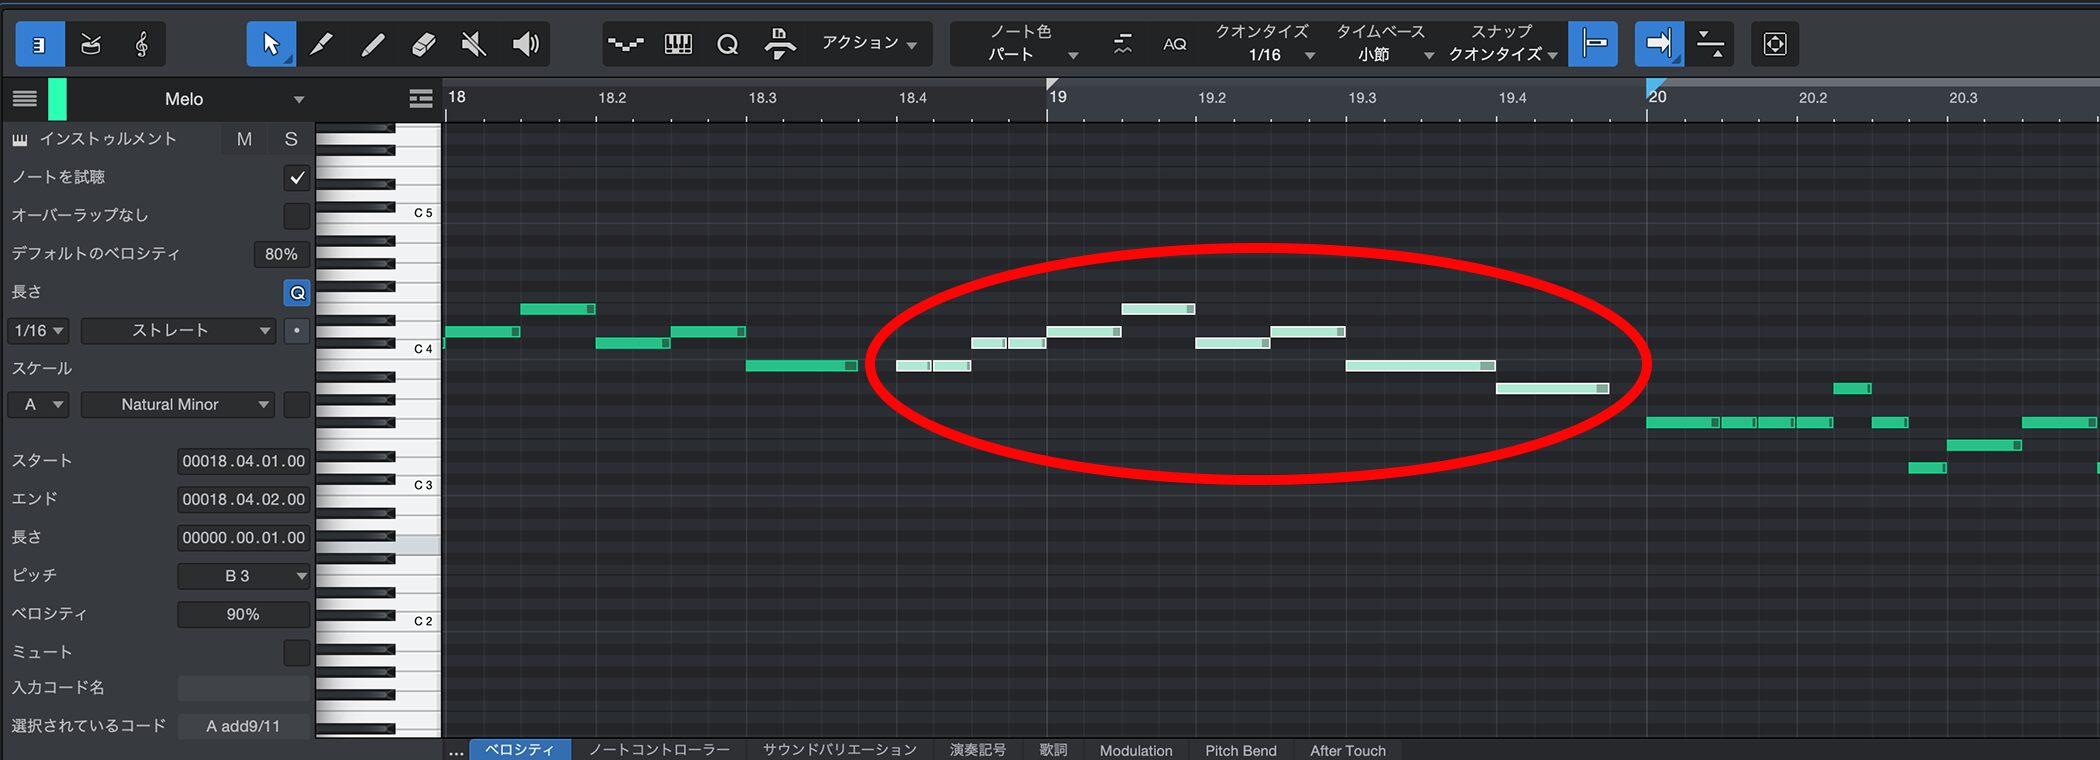Screen dimensions: 2100x760
Task: Toggle the ミュート checkbox
Action: pyautogui.click(x=297, y=653)
